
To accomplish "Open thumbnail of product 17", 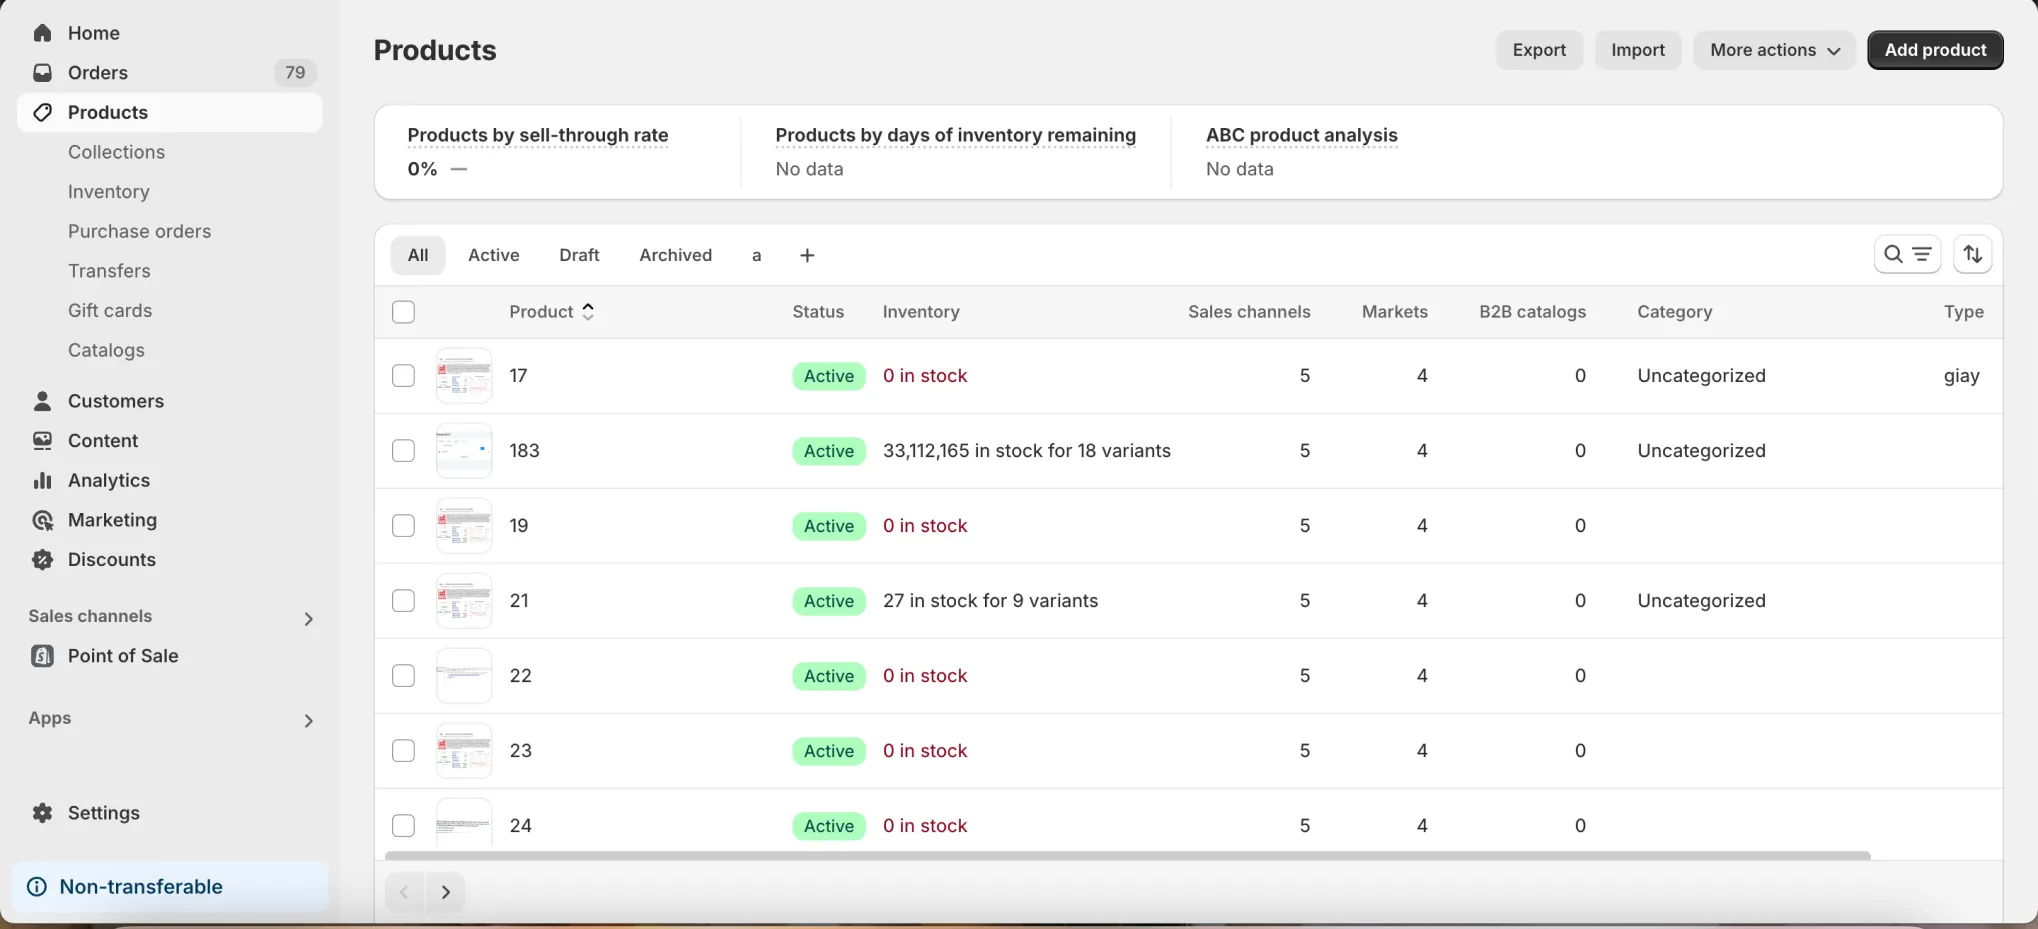I will click(464, 376).
